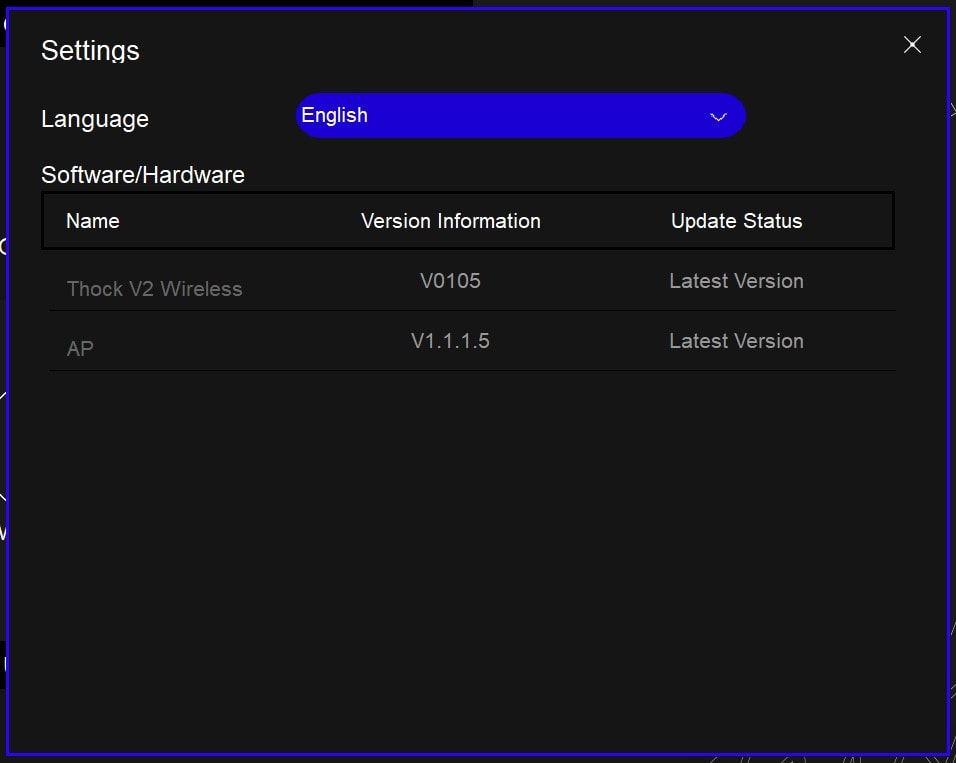Click Latest Version status for Thock V2 Wireless

click(x=736, y=281)
